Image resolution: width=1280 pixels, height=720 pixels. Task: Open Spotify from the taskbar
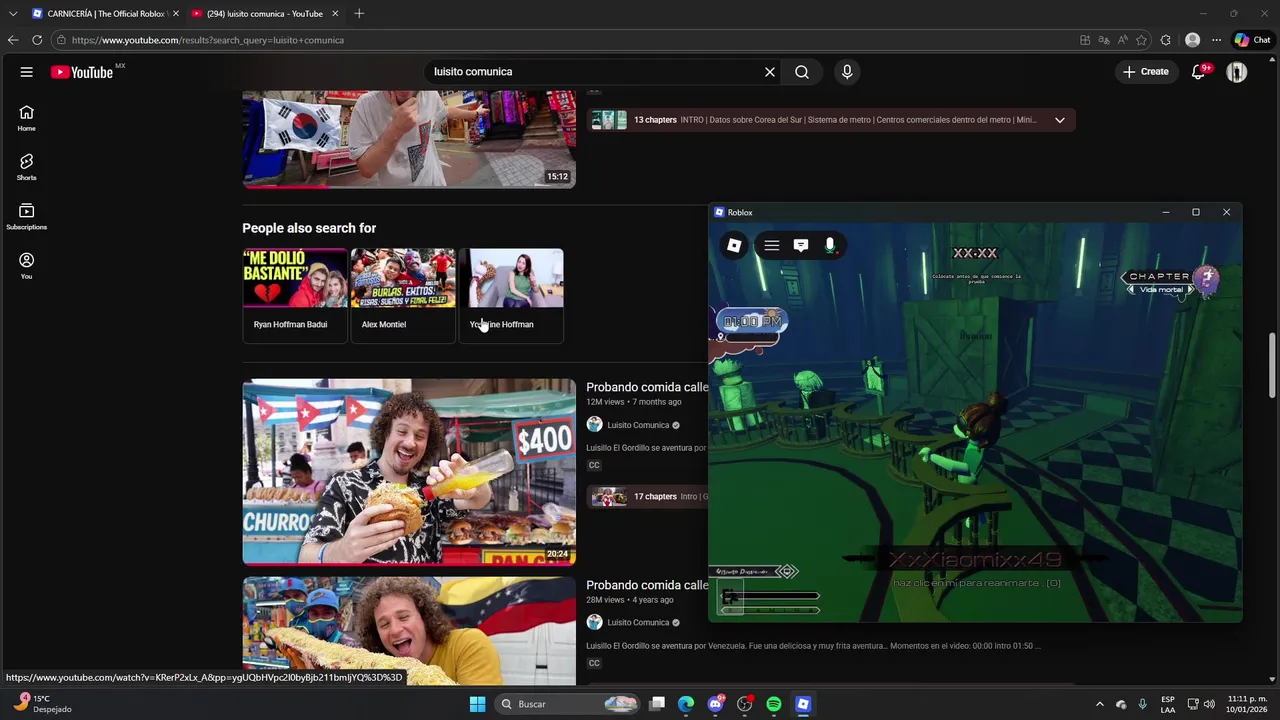pyautogui.click(x=774, y=704)
